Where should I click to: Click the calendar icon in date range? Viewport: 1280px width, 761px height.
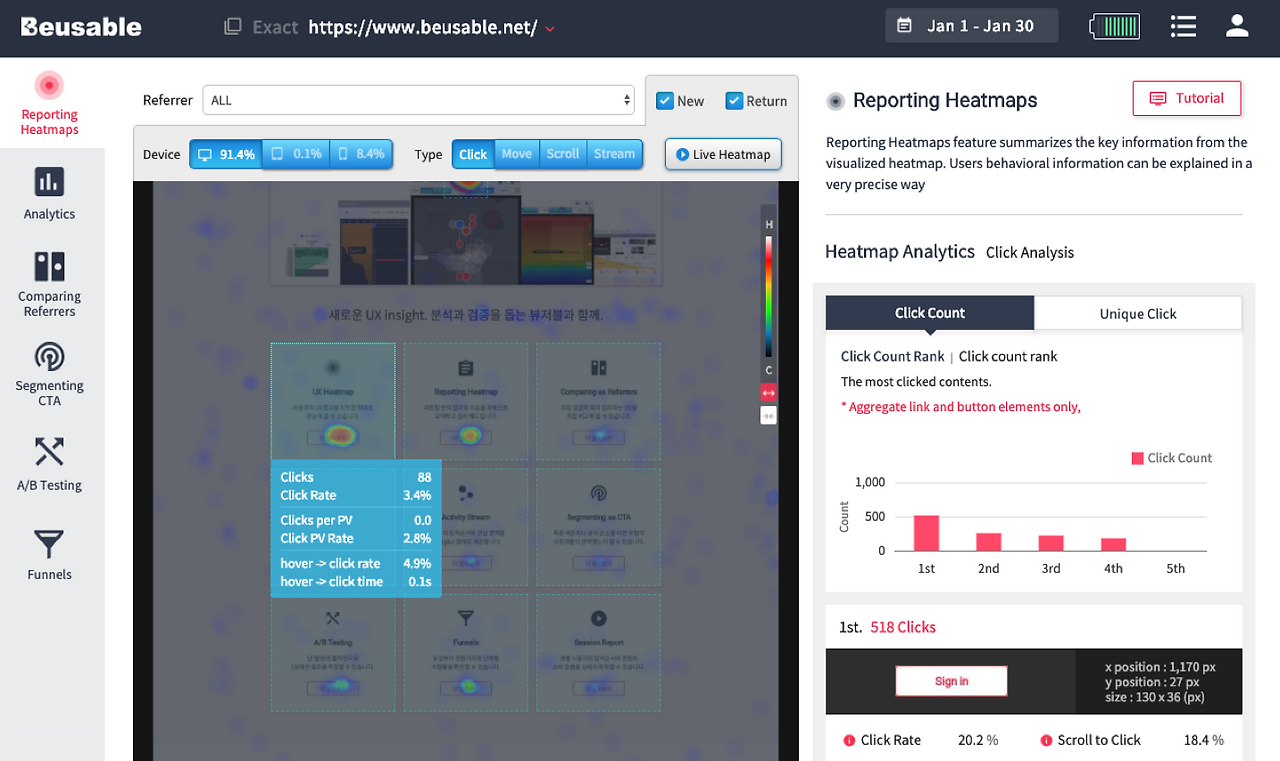(x=904, y=26)
